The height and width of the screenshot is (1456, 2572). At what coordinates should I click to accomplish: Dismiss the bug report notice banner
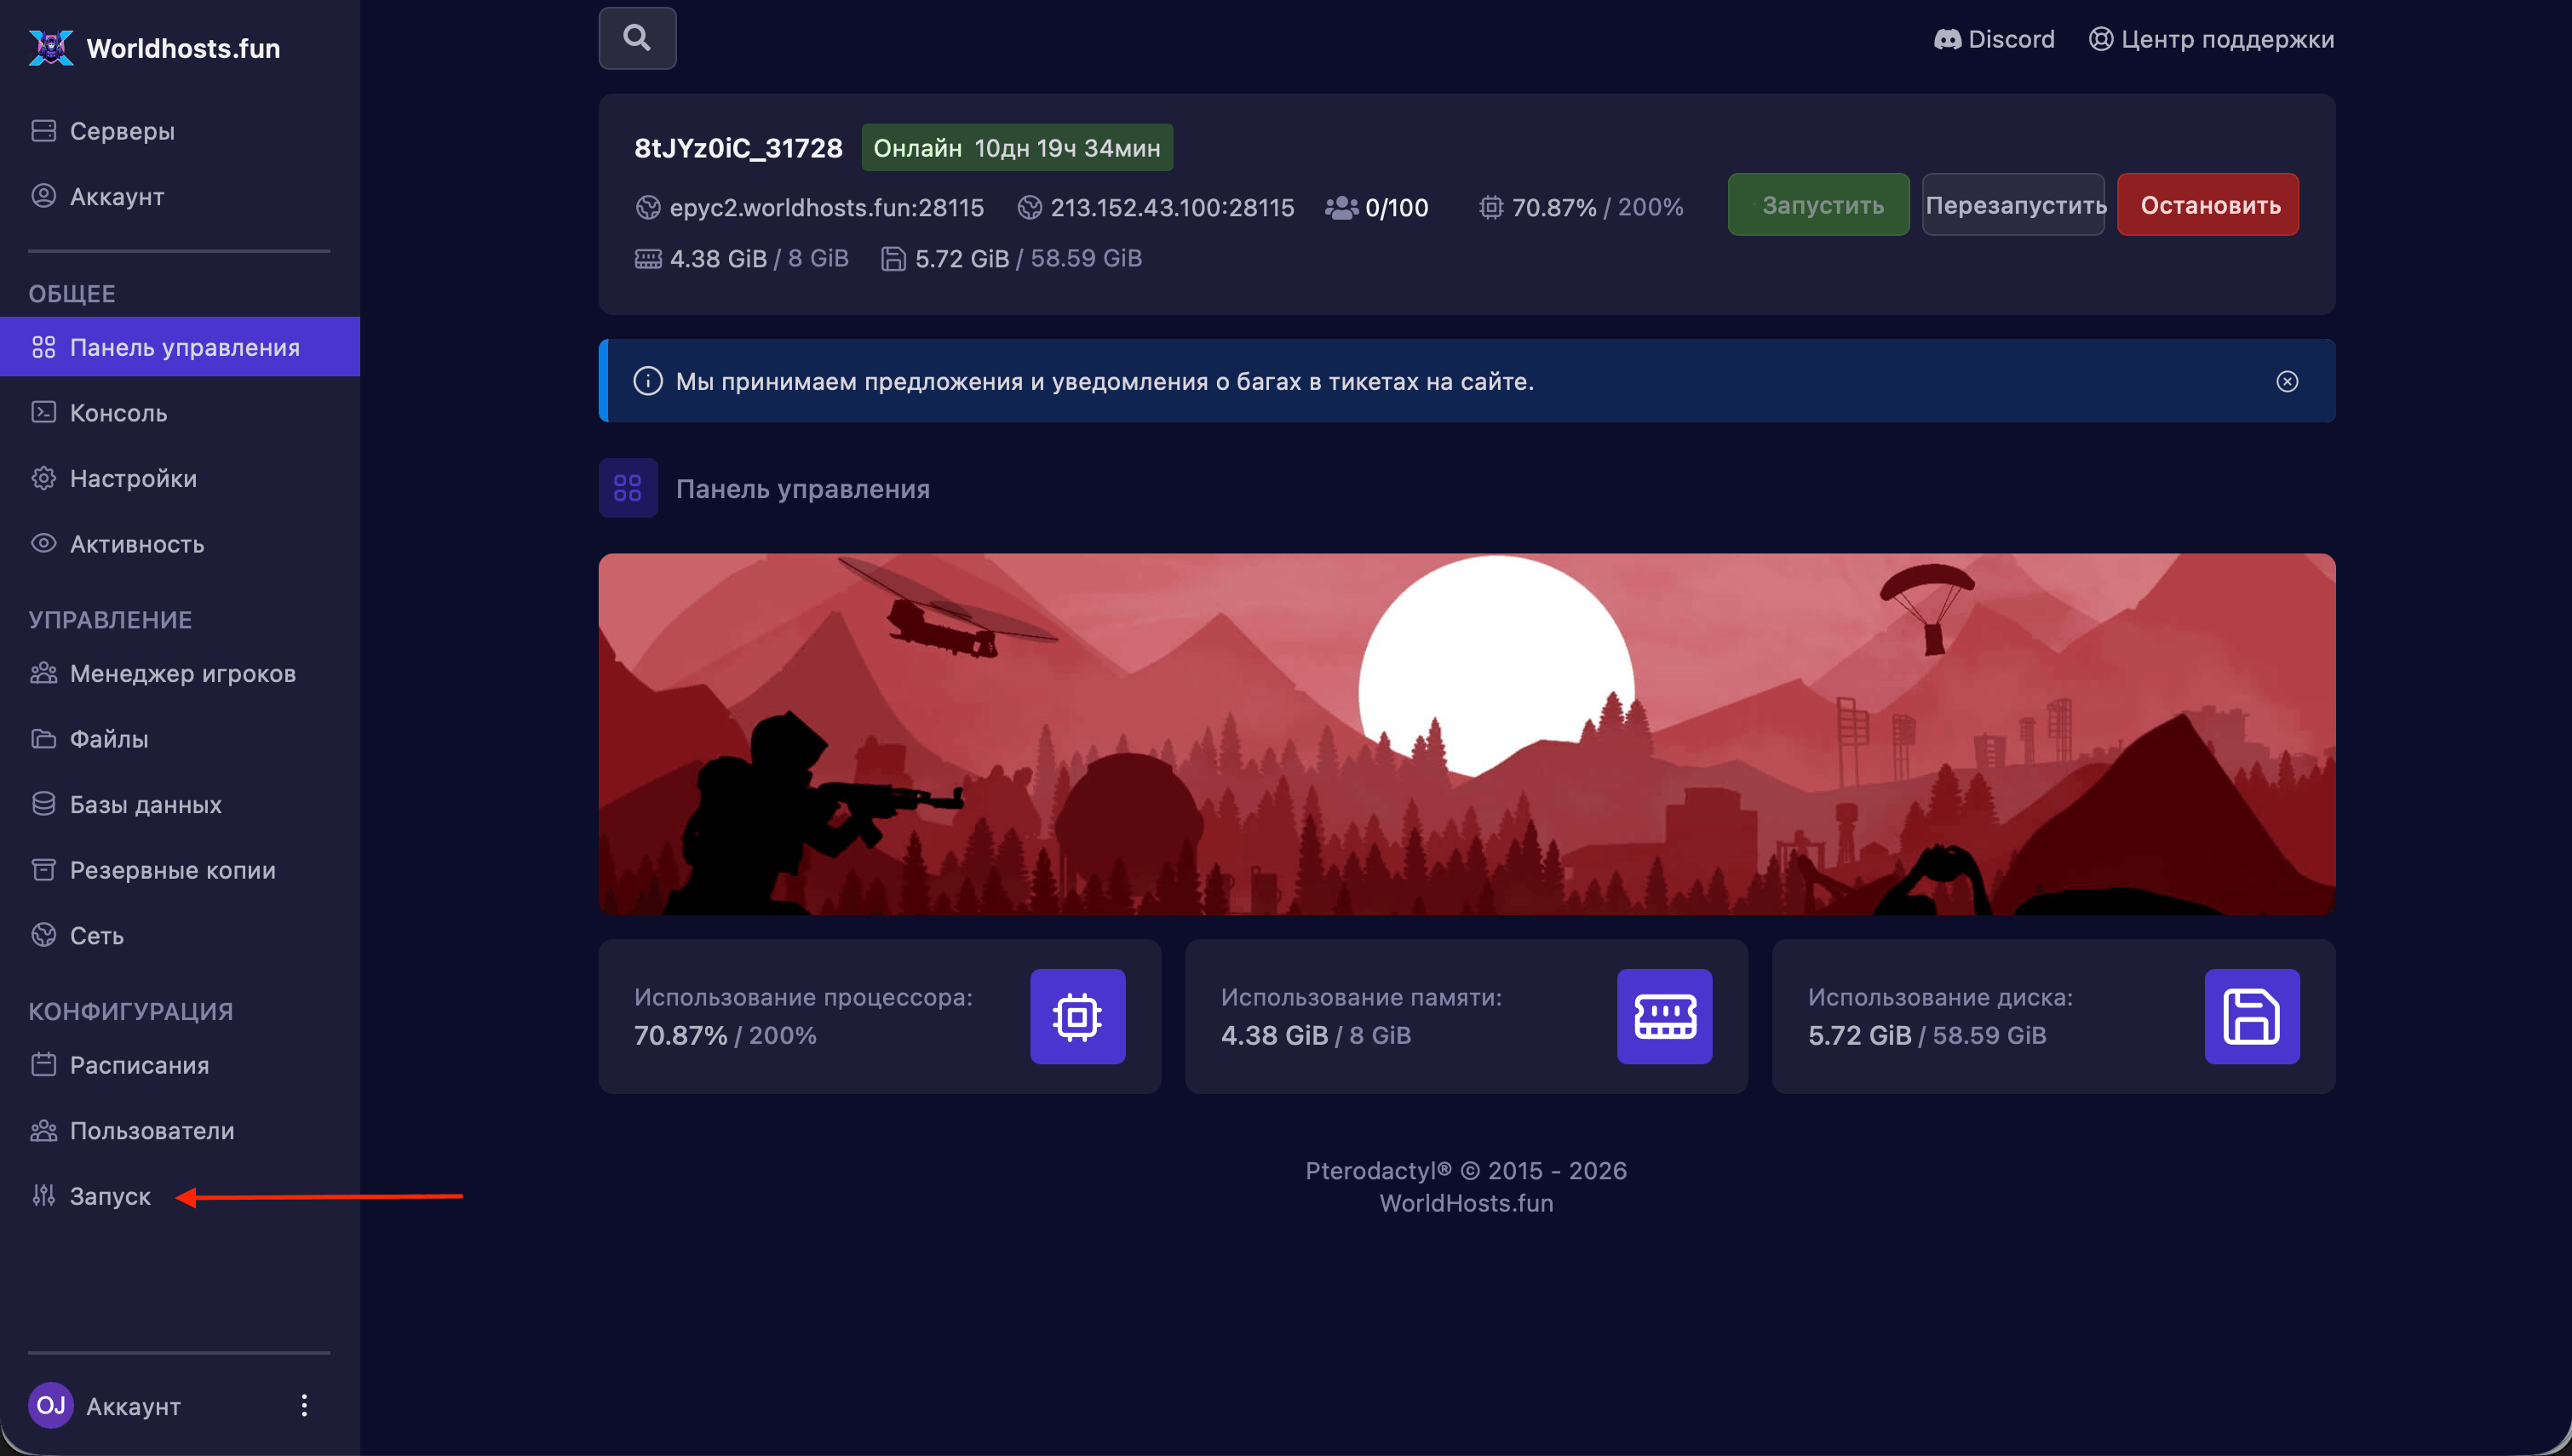(x=2287, y=381)
